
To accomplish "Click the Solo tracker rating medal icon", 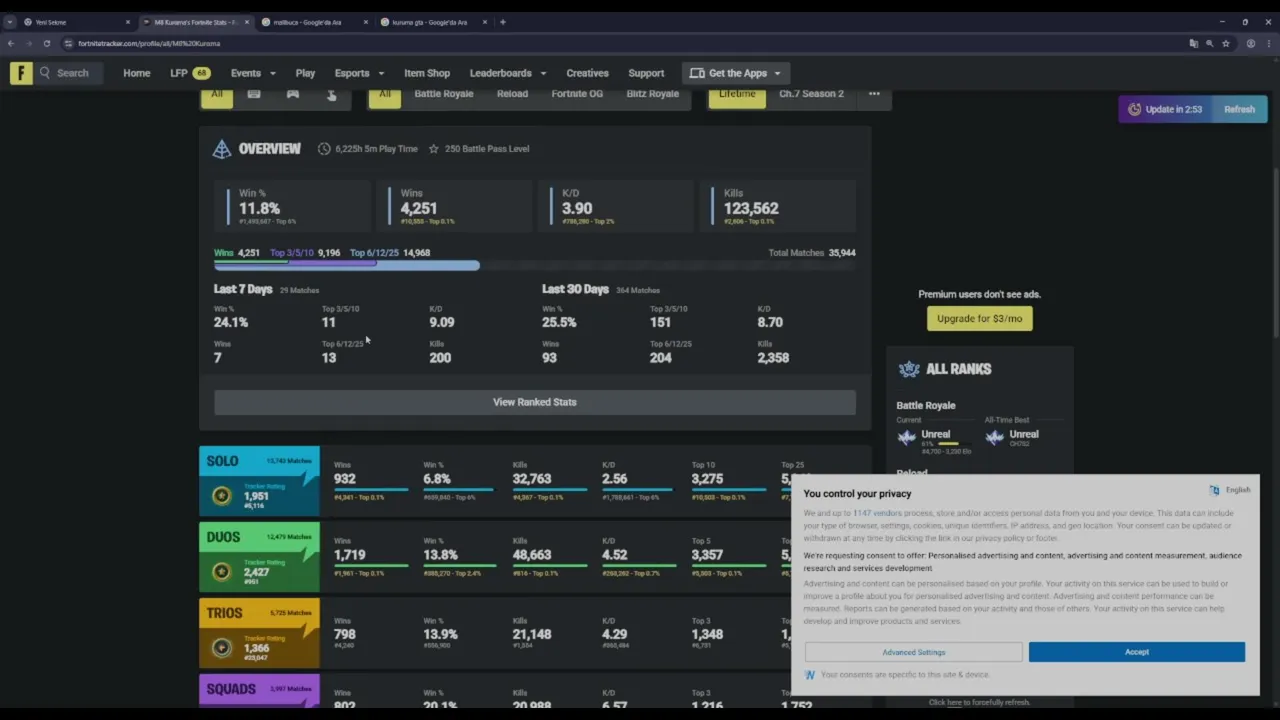I will [x=222, y=496].
